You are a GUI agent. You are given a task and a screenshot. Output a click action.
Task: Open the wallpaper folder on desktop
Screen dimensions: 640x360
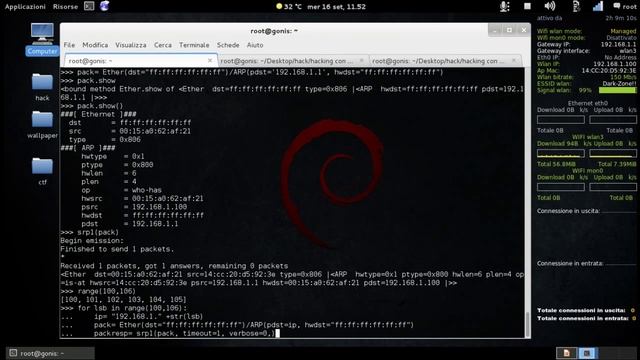(42, 124)
